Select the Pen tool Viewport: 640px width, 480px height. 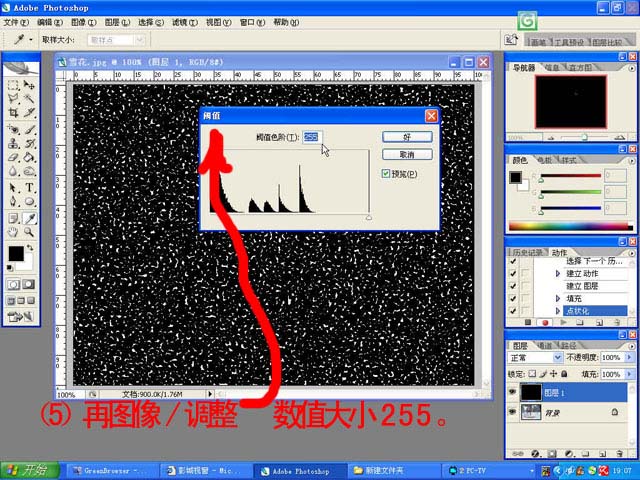pos(13,202)
